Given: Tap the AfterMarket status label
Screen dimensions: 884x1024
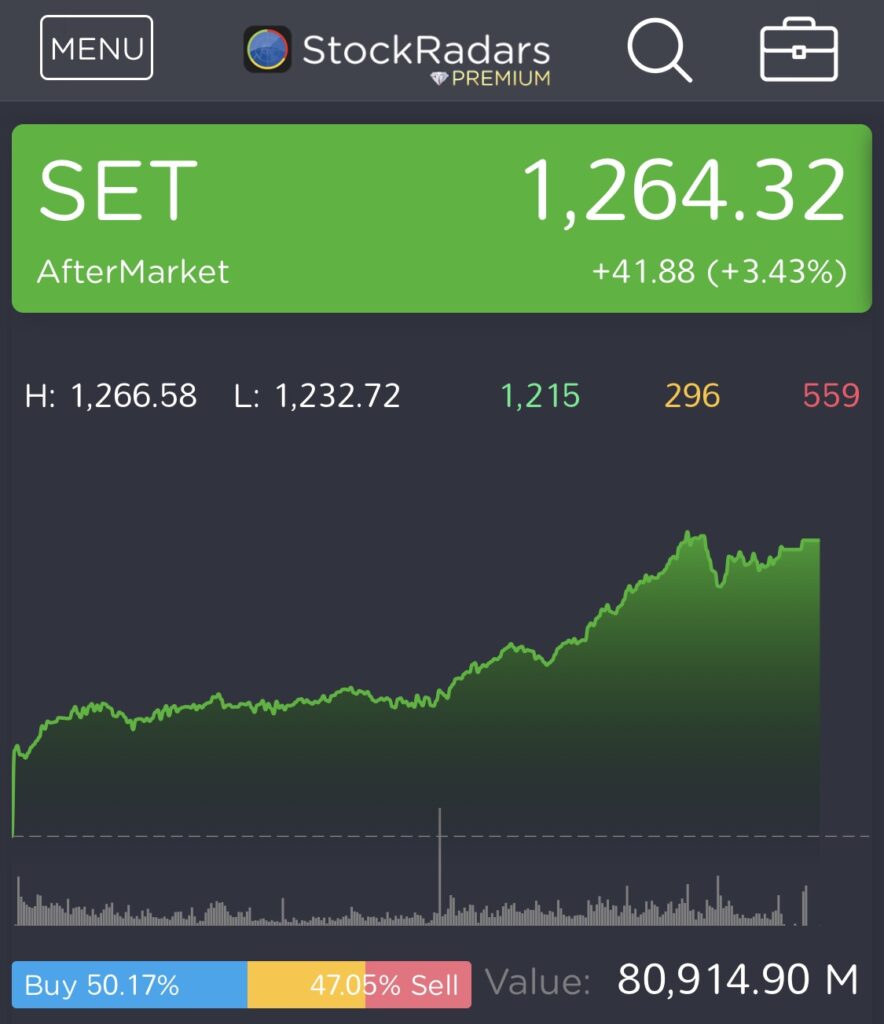Looking at the screenshot, I should 133,272.
